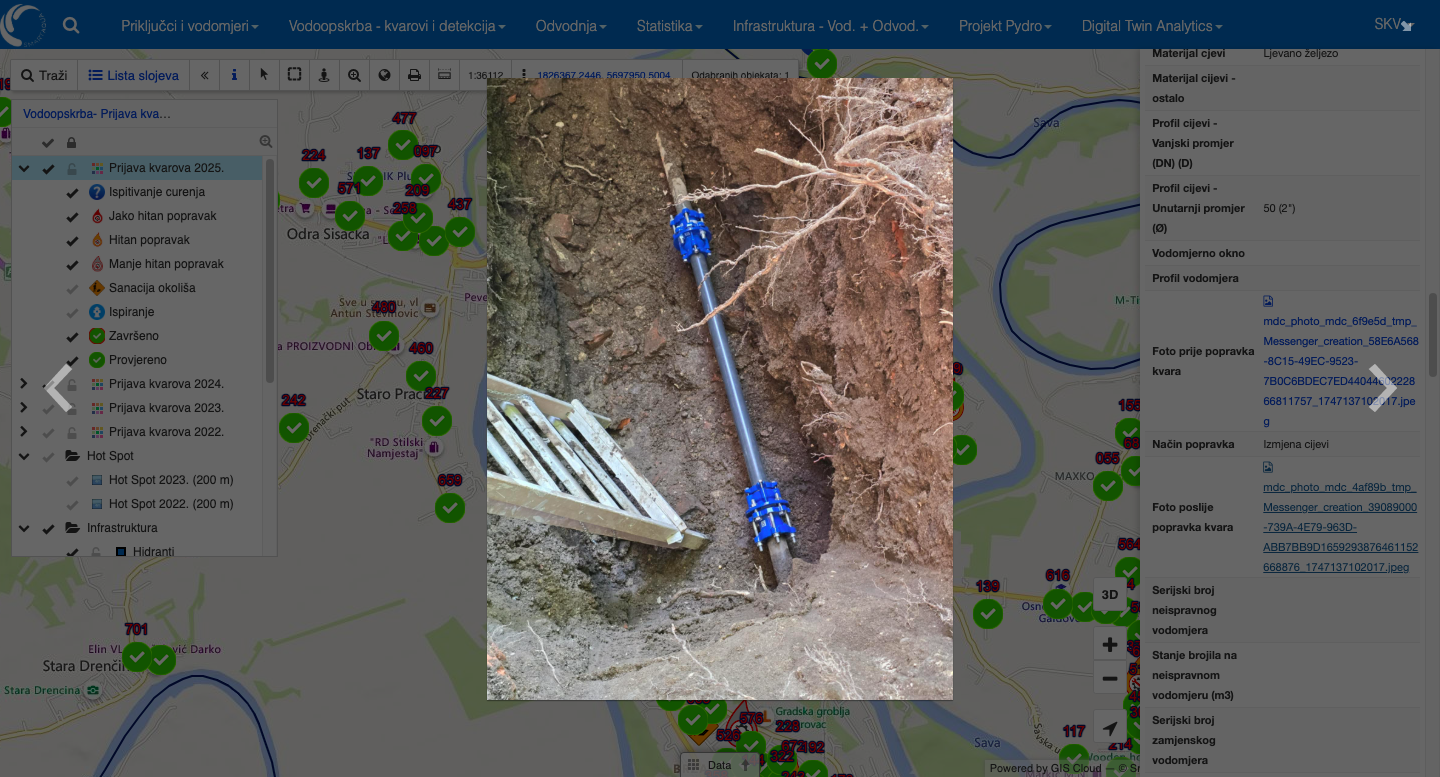Click the zoom-in magnifier tool
The width and height of the screenshot is (1440, 777).
(x=354, y=75)
